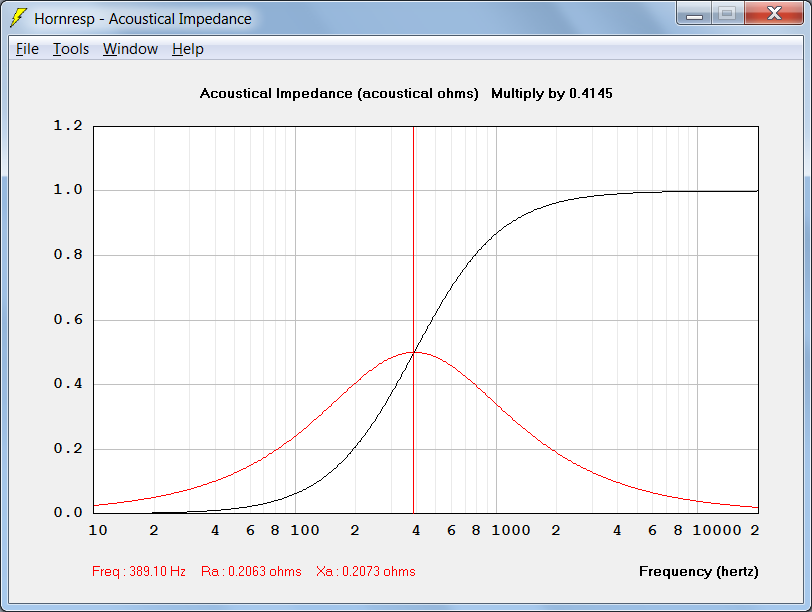The width and height of the screenshot is (812, 612).
Task: Minimize the Hornresp window
Action: click(694, 13)
